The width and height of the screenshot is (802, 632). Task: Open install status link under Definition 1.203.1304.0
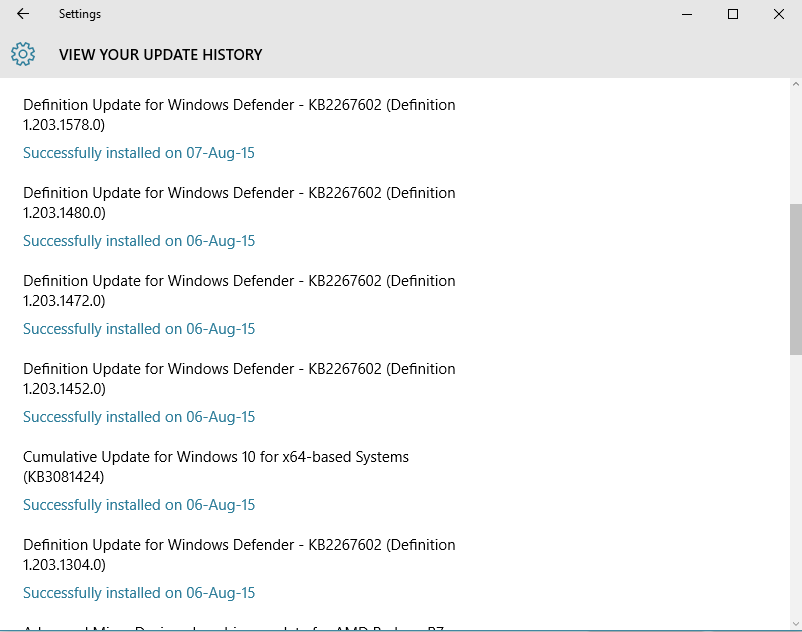[x=139, y=593]
